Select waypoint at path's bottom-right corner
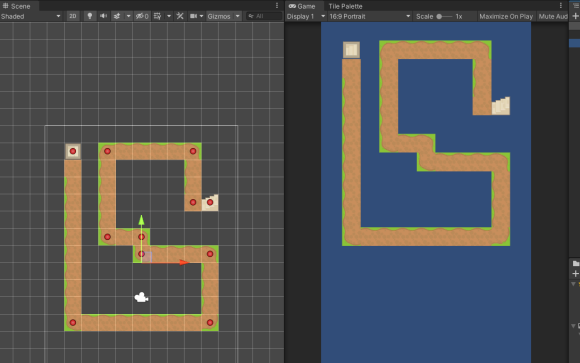Image resolution: width=580 pixels, height=363 pixels. click(x=210, y=322)
